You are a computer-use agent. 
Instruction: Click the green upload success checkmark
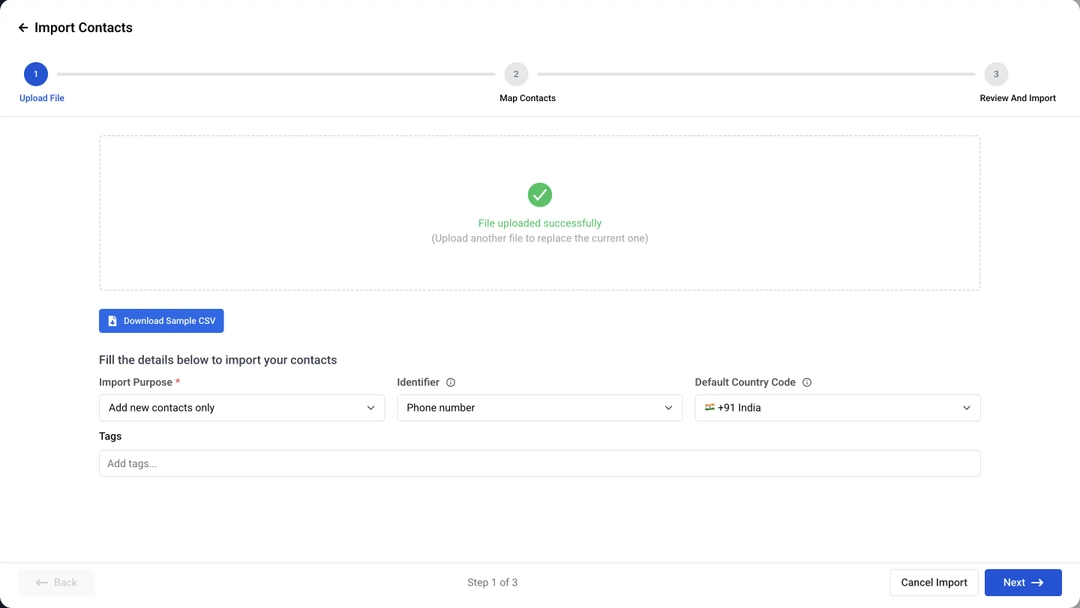click(x=539, y=195)
